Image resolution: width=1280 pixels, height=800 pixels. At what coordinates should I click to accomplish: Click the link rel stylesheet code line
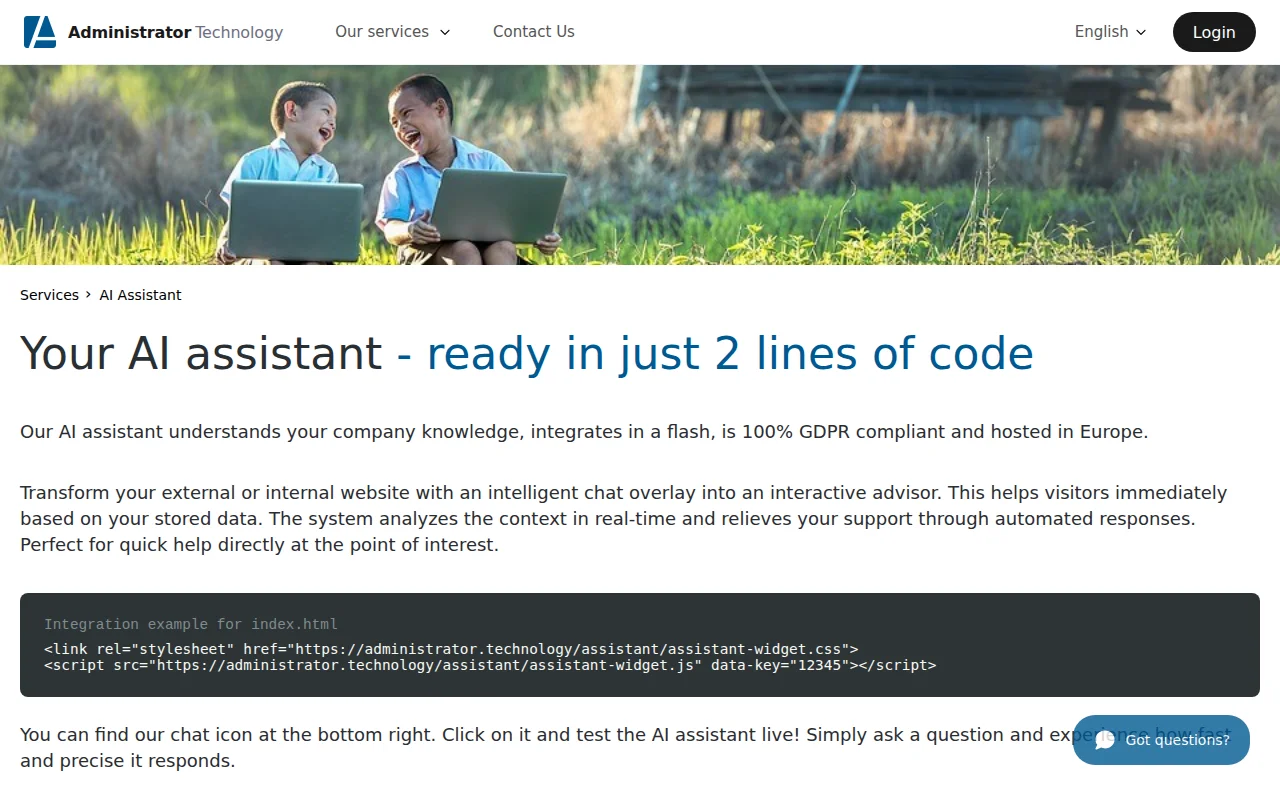451,649
